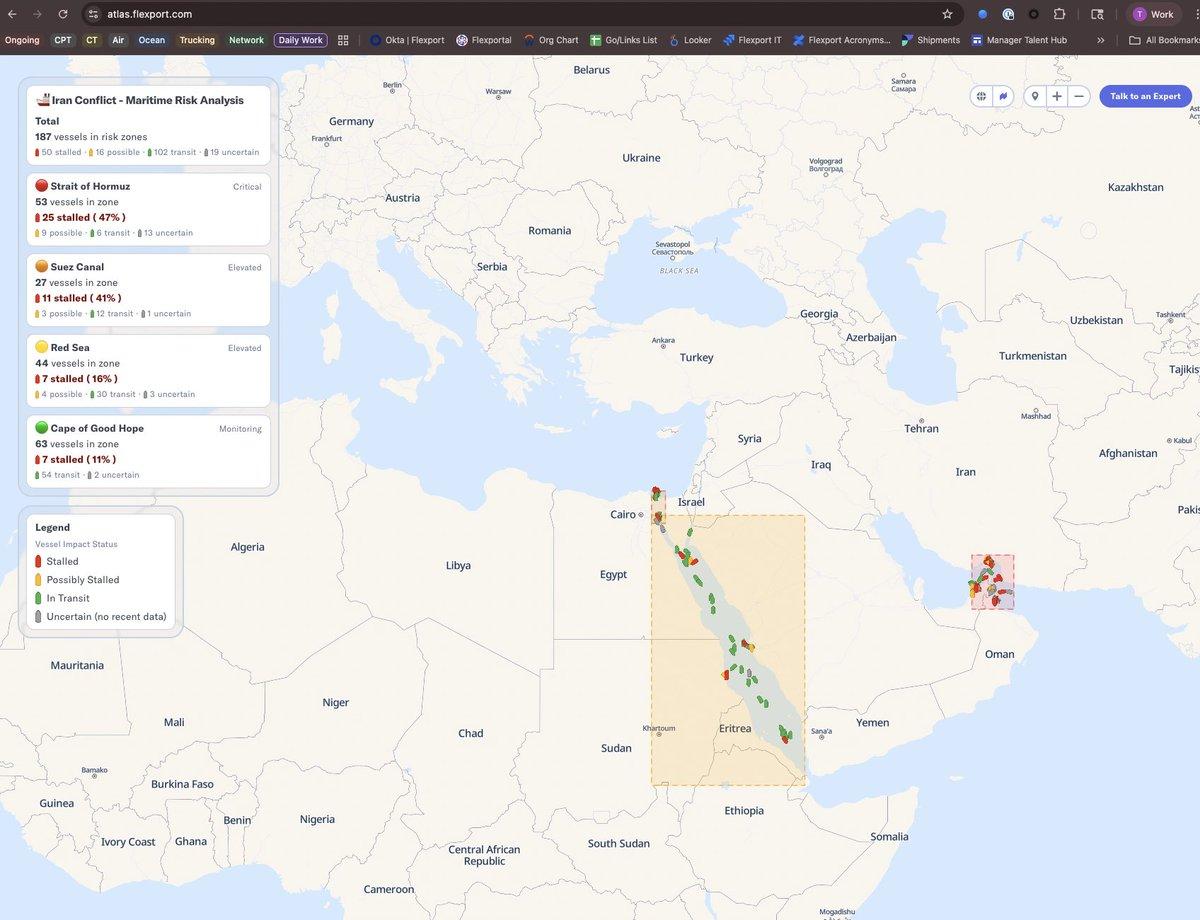This screenshot has width=1200, height=920.
Task: Select the Trucking bookmark group
Action: point(196,40)
